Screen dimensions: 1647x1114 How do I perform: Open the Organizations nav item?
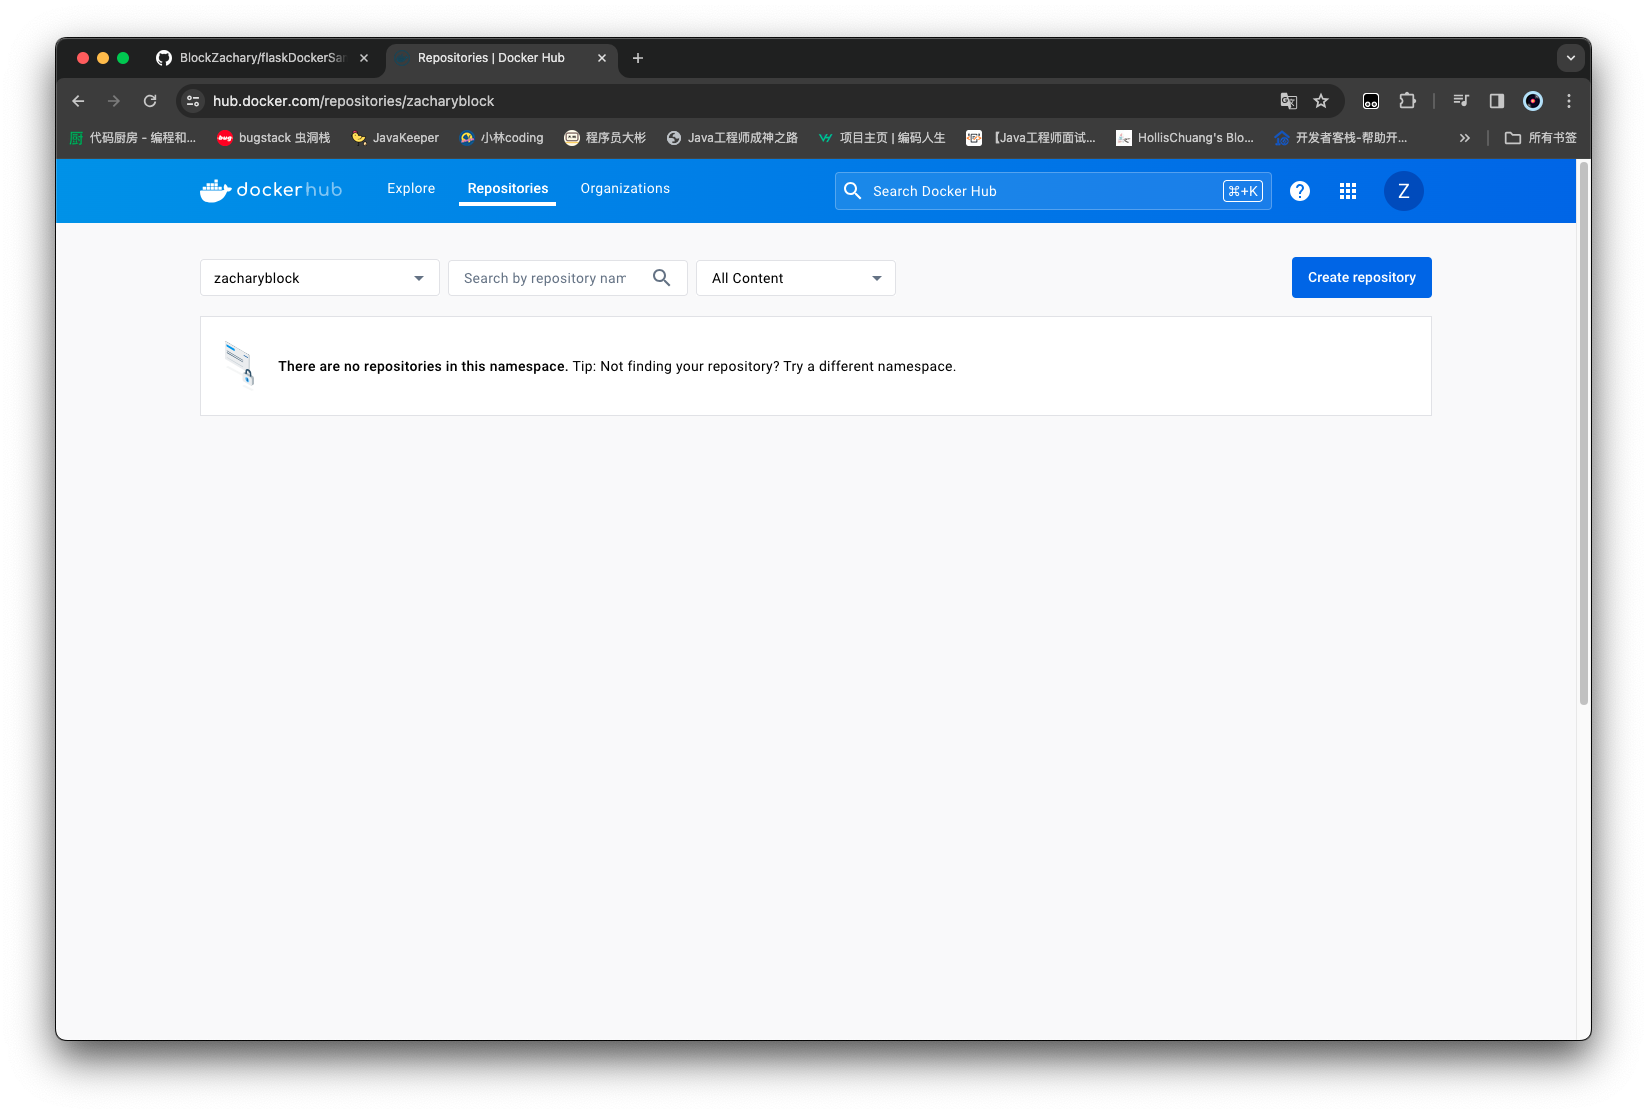pos(625,188)
